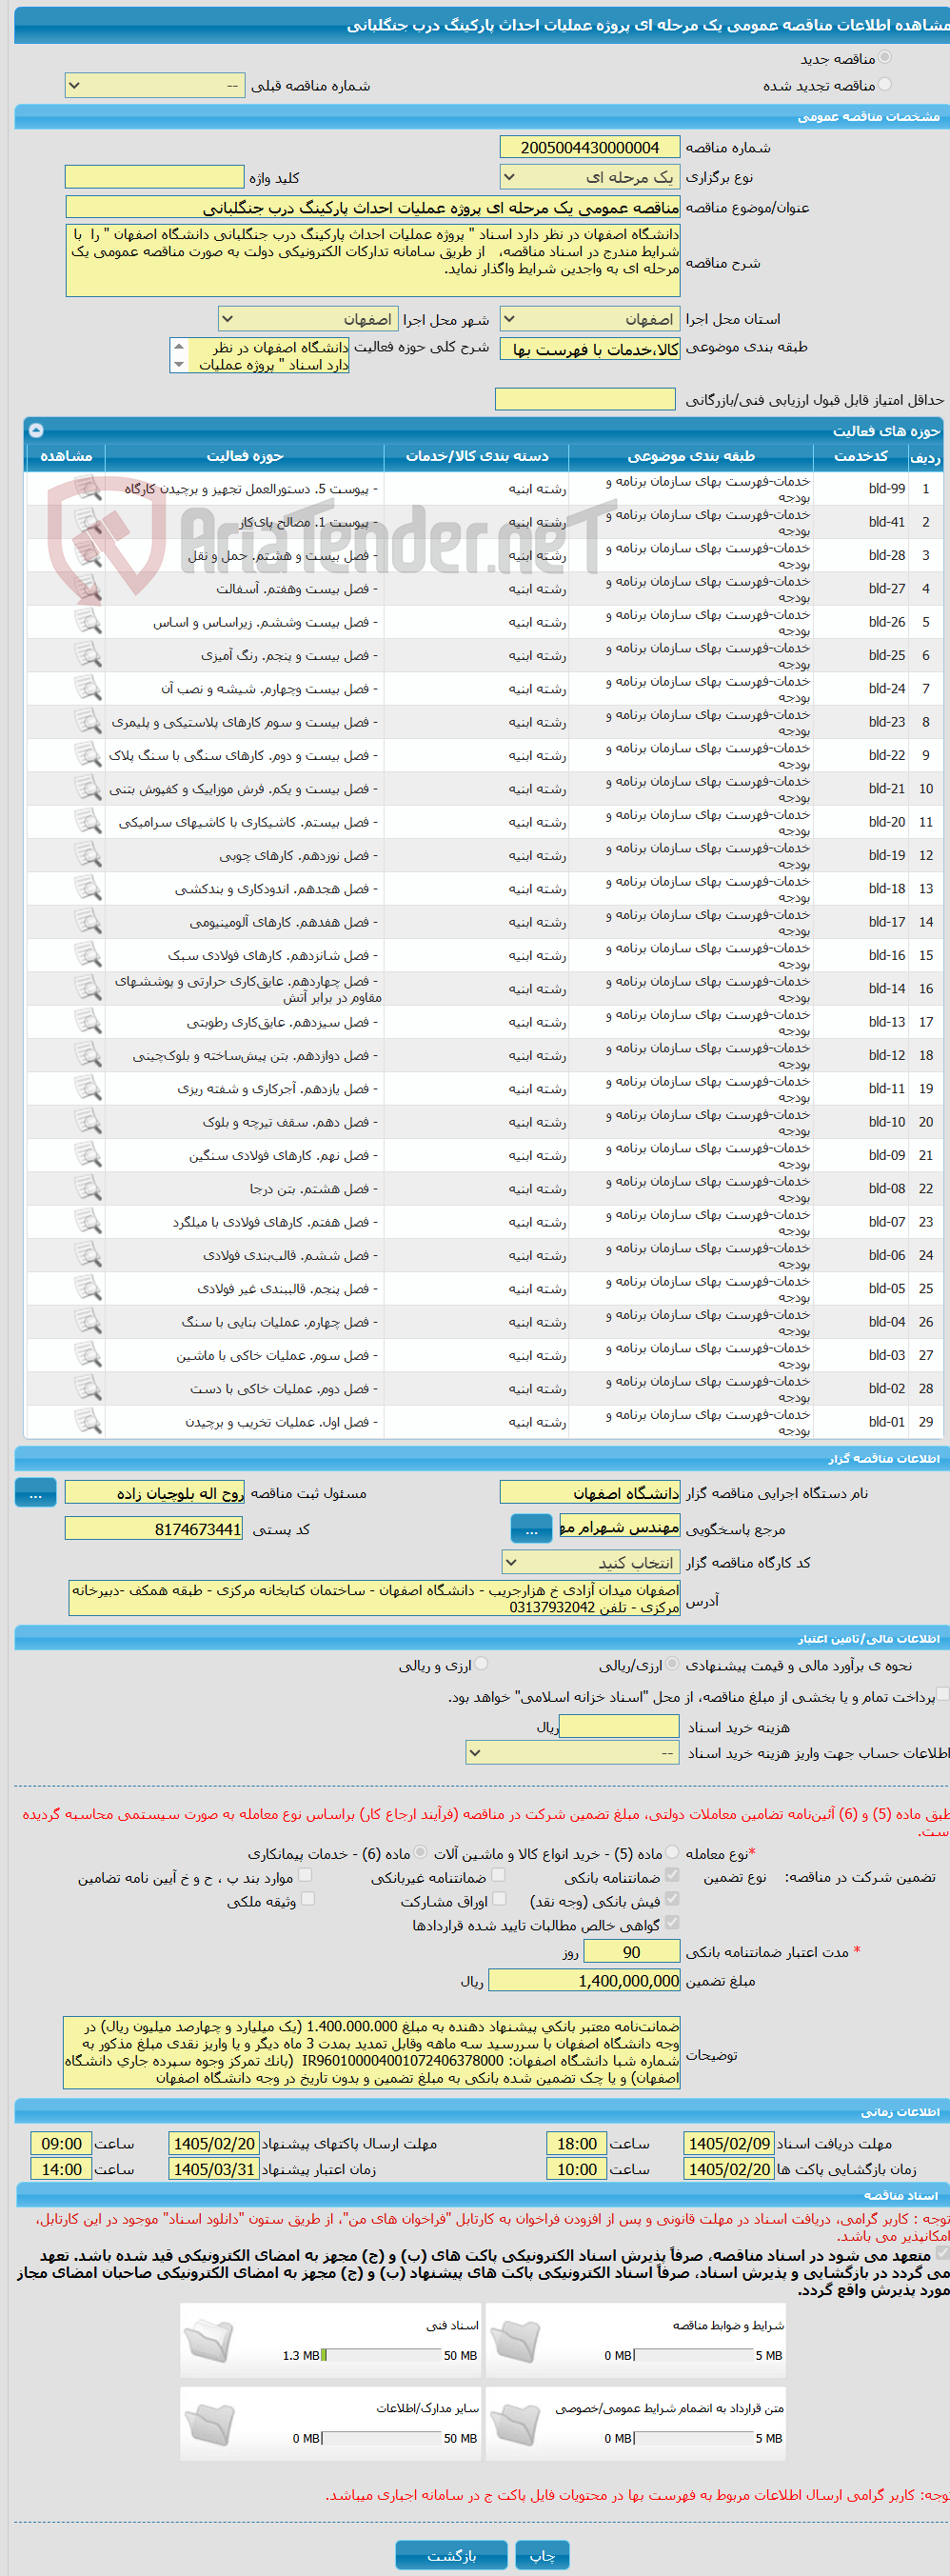
Task: Click the شرایط و ضوابط مناقصه size bar
Action: (x=694, y=2355)
